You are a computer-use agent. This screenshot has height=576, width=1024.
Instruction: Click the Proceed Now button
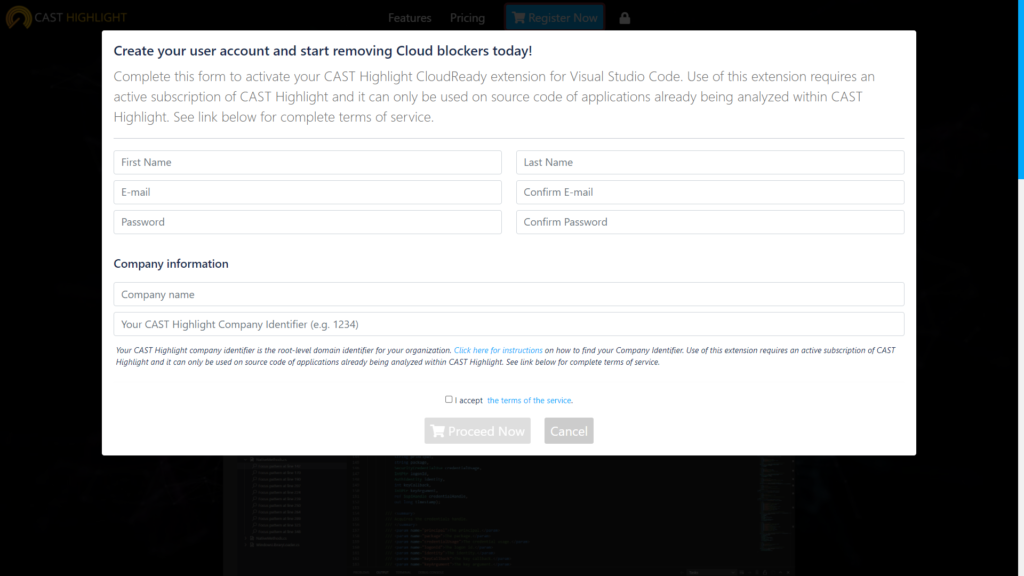[x=477, y=430]
